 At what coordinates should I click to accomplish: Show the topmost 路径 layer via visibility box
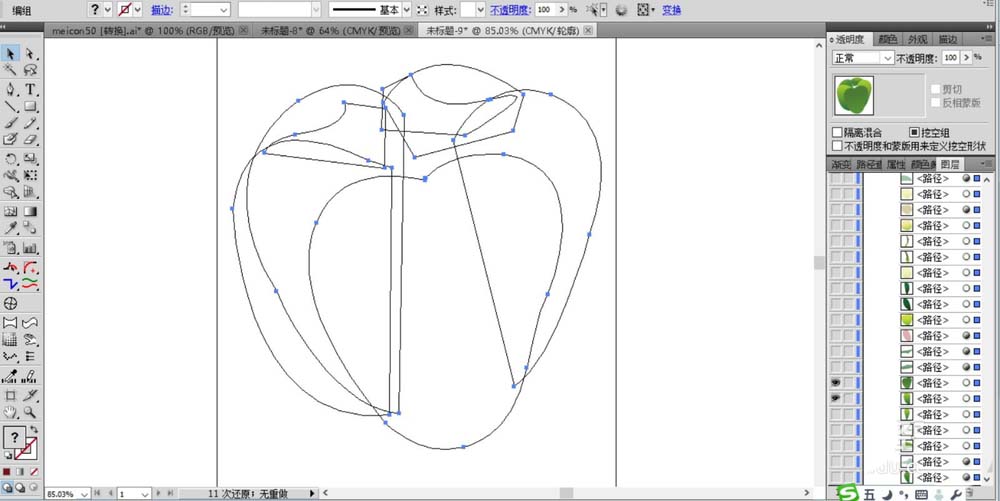click(835, 178)
